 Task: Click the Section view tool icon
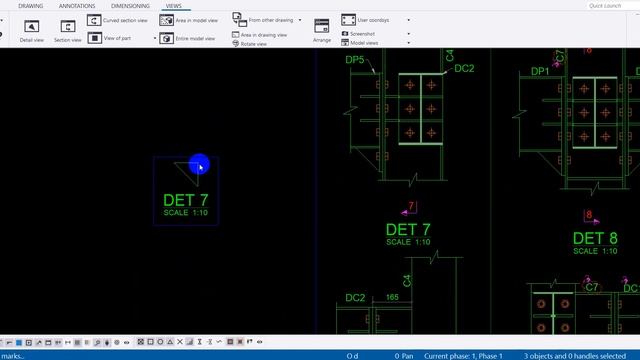tap(68, 27)
